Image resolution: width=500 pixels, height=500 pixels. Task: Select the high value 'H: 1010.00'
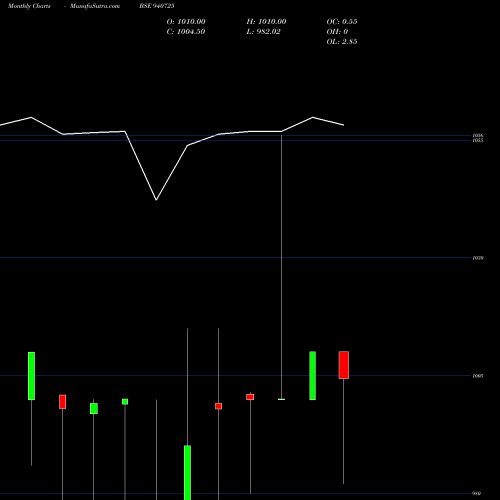(x=266, y=22)
